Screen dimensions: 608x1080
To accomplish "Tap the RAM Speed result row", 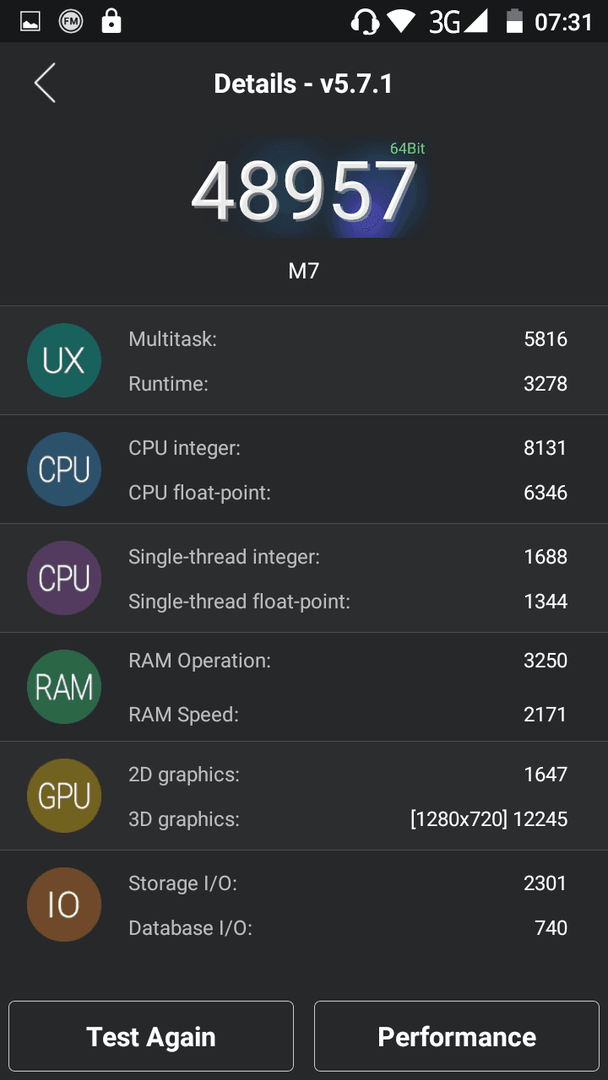I will 348,715.
